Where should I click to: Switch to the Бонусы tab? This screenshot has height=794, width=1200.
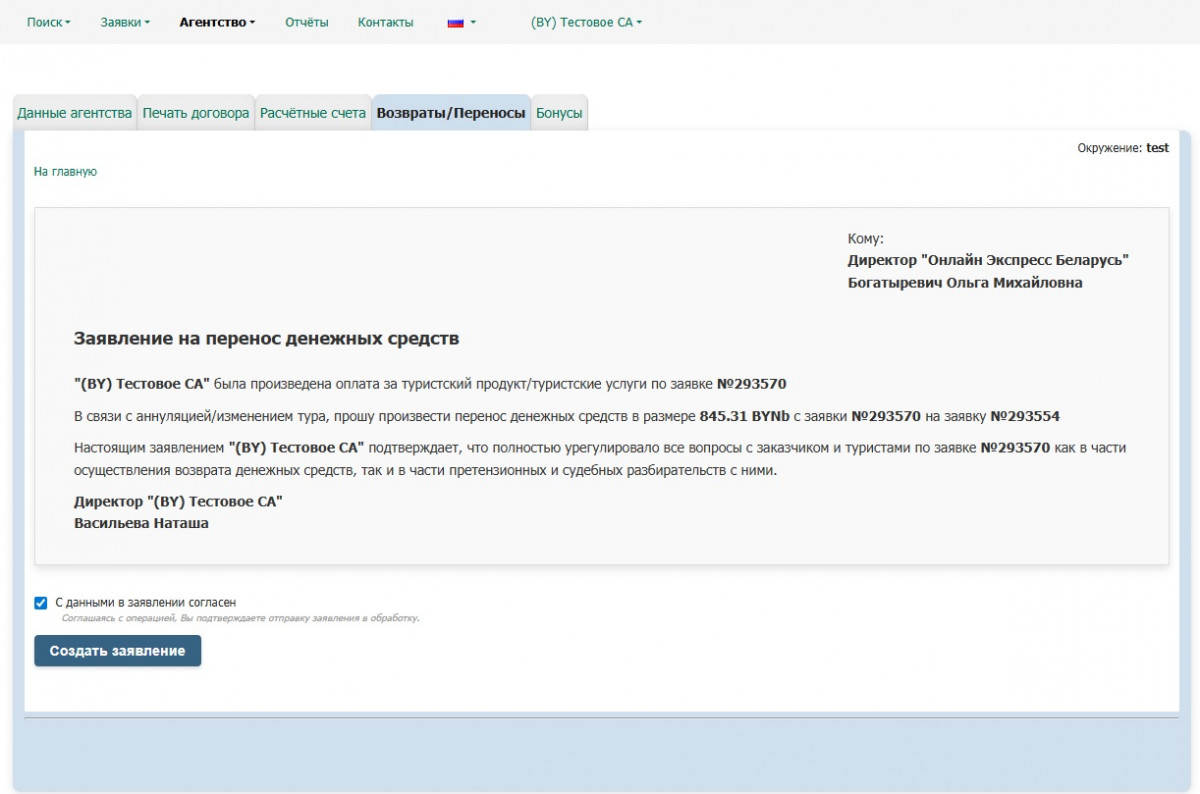pyautogui.click(x=559, y=113)
